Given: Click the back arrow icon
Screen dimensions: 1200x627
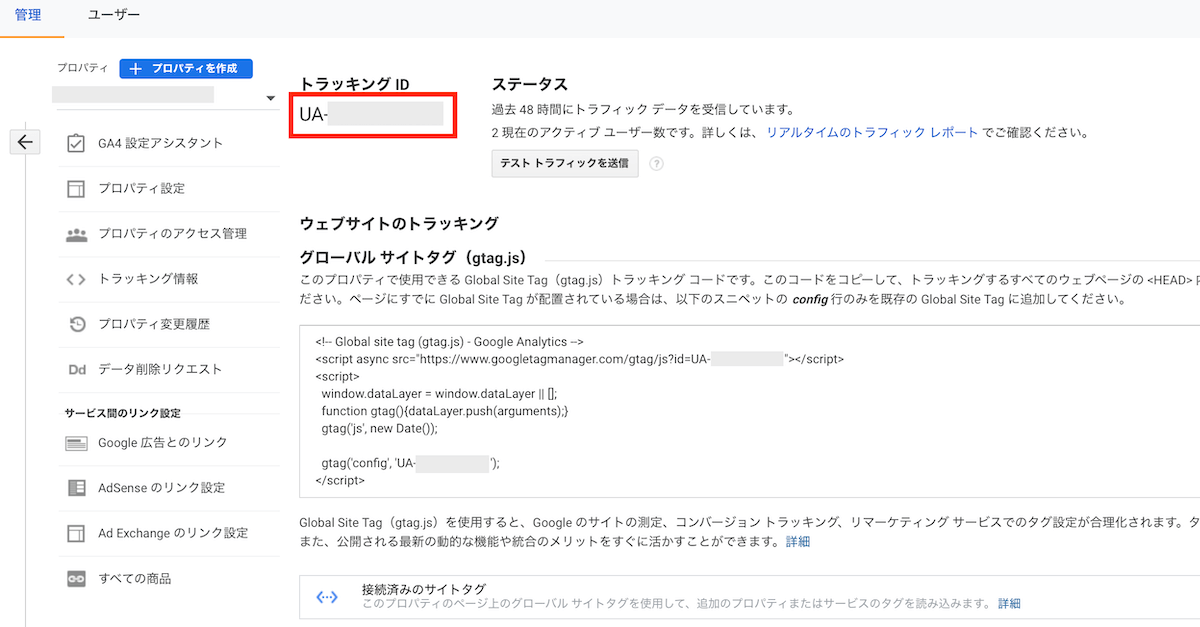Looking at the screenshot, I should coord(25,142).
